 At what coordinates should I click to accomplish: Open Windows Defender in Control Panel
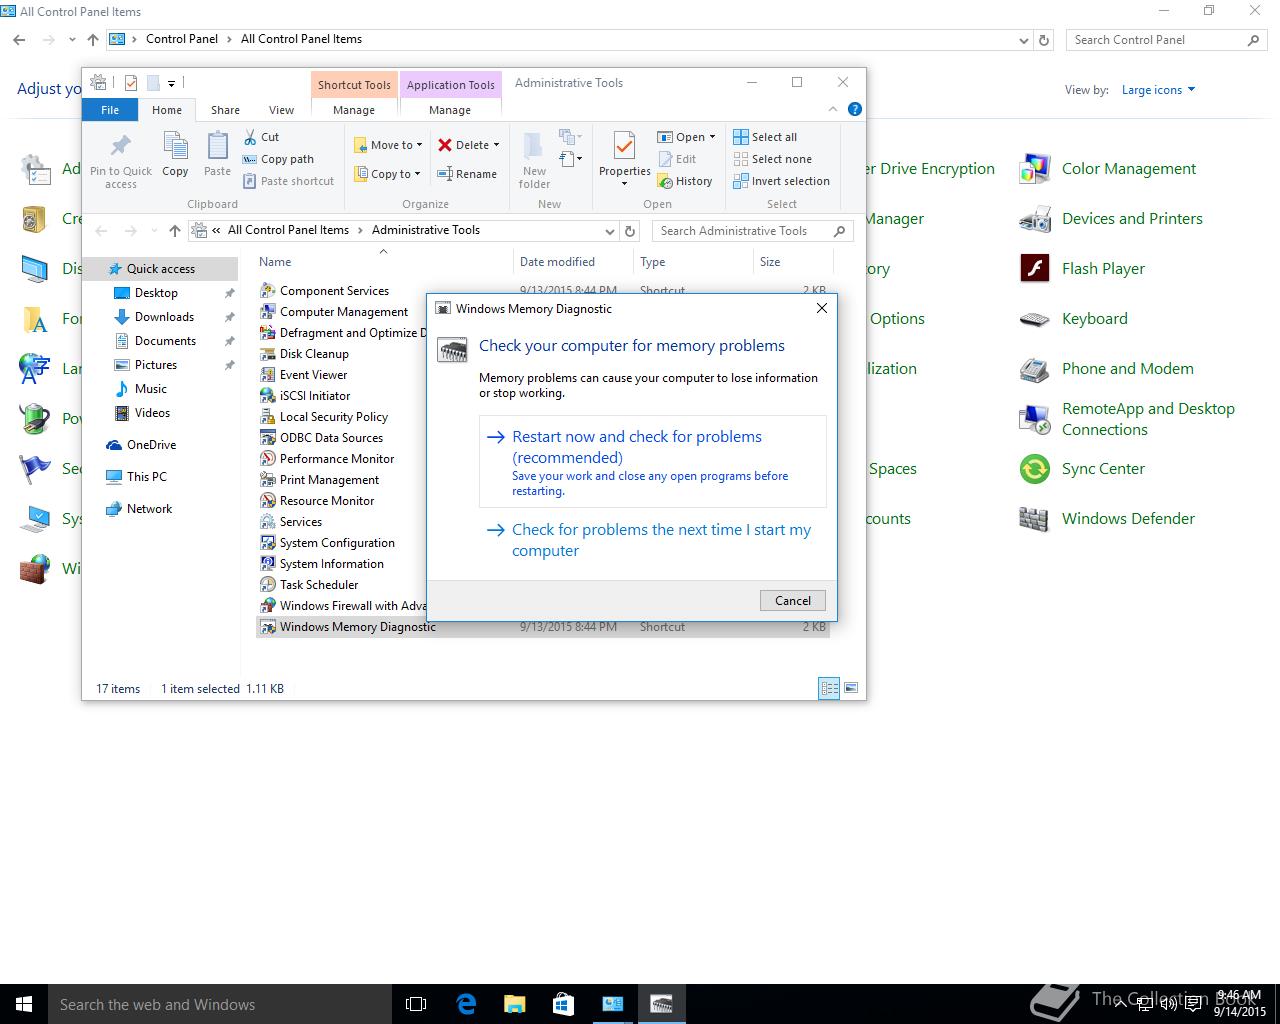click(1107, 519)
